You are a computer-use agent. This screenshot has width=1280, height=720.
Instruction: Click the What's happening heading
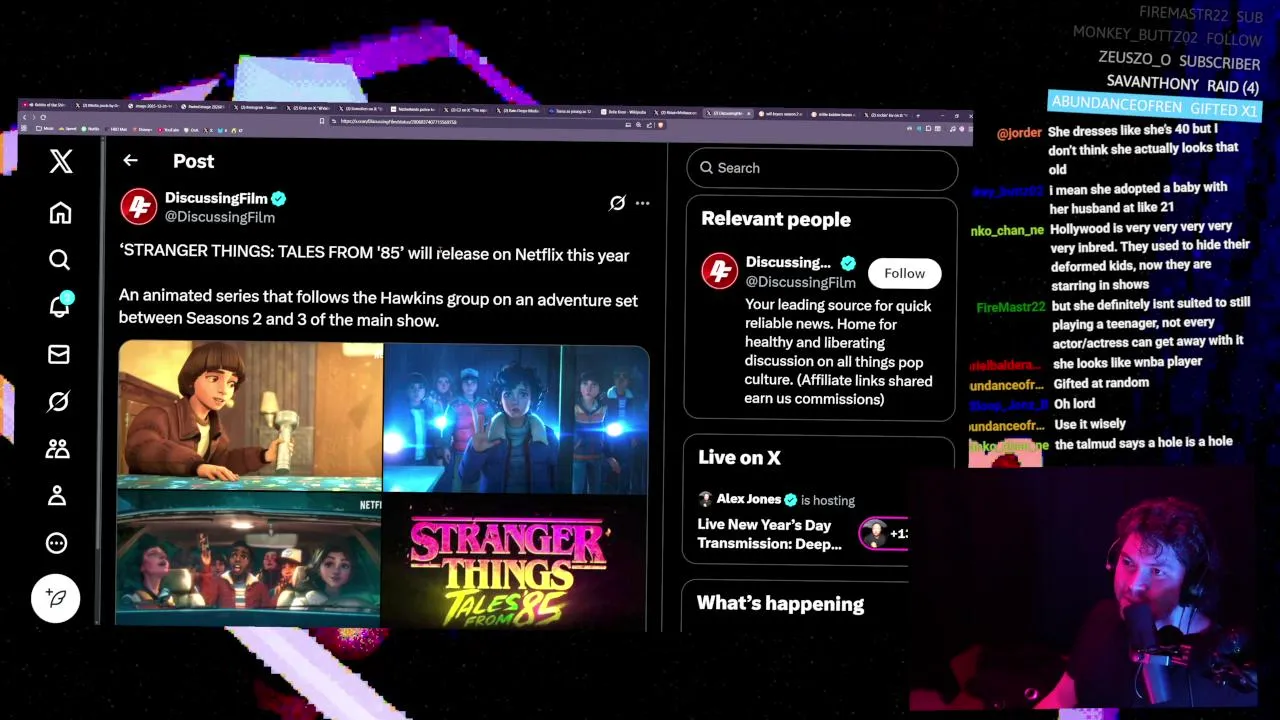(x=780, y=603)
